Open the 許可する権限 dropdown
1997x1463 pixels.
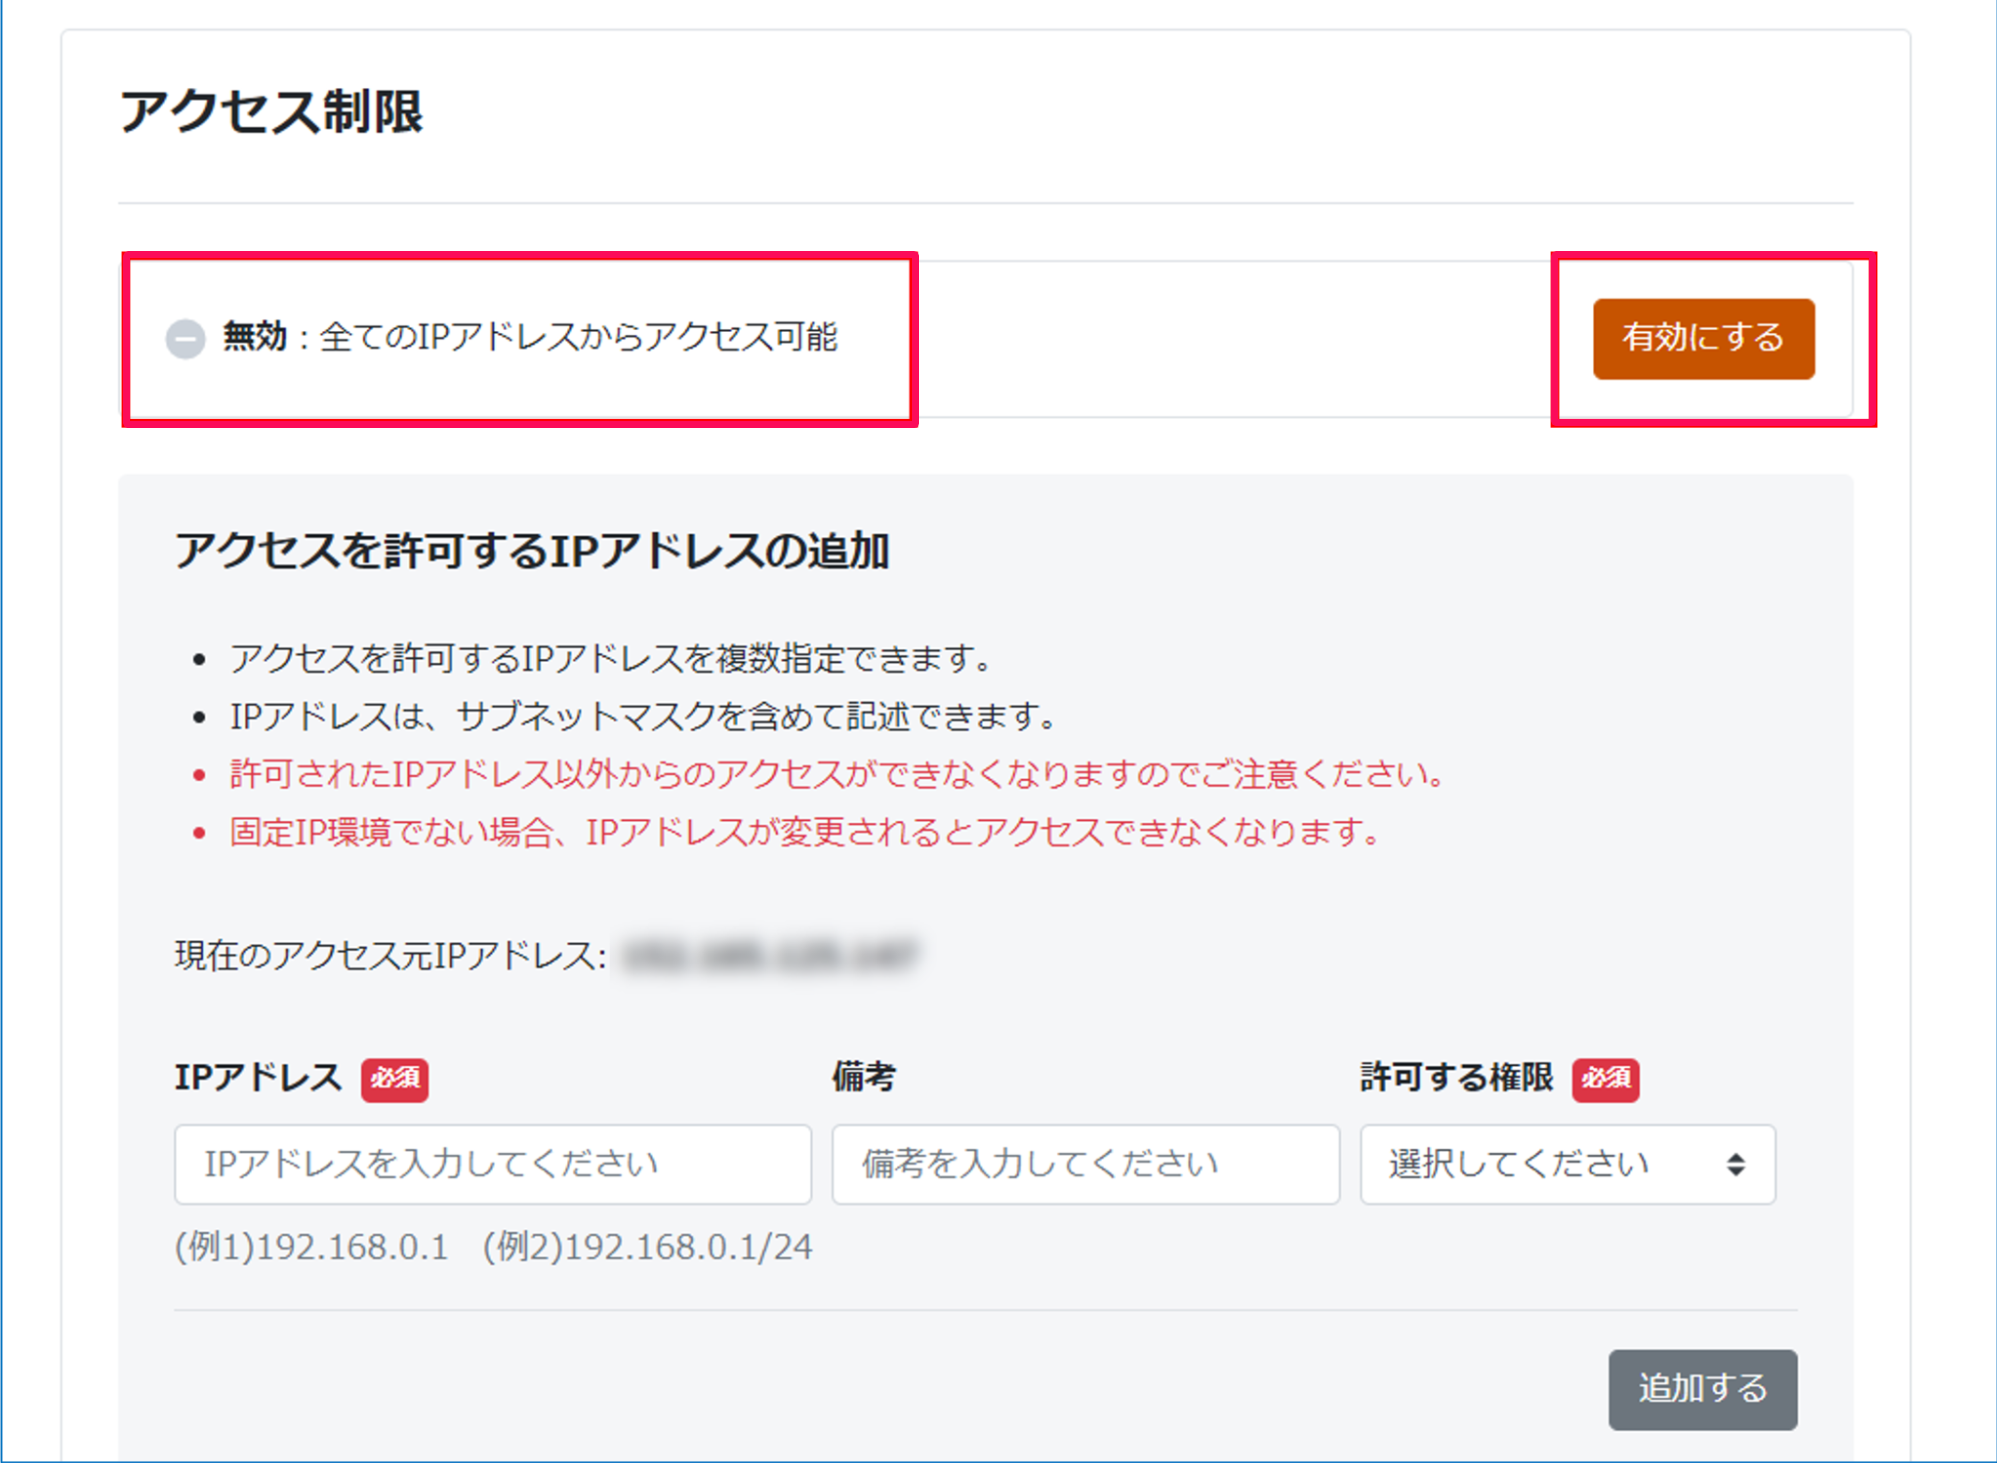click(x=1567, y=1164)
